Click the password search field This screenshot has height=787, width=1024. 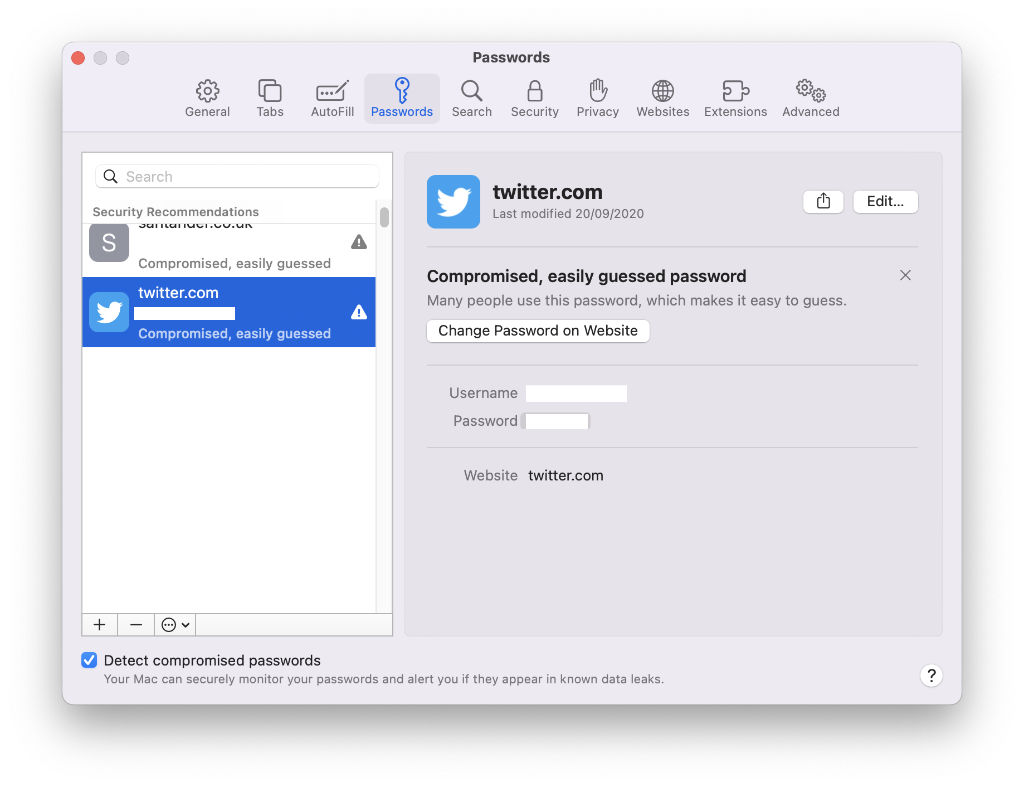(237, 176)
